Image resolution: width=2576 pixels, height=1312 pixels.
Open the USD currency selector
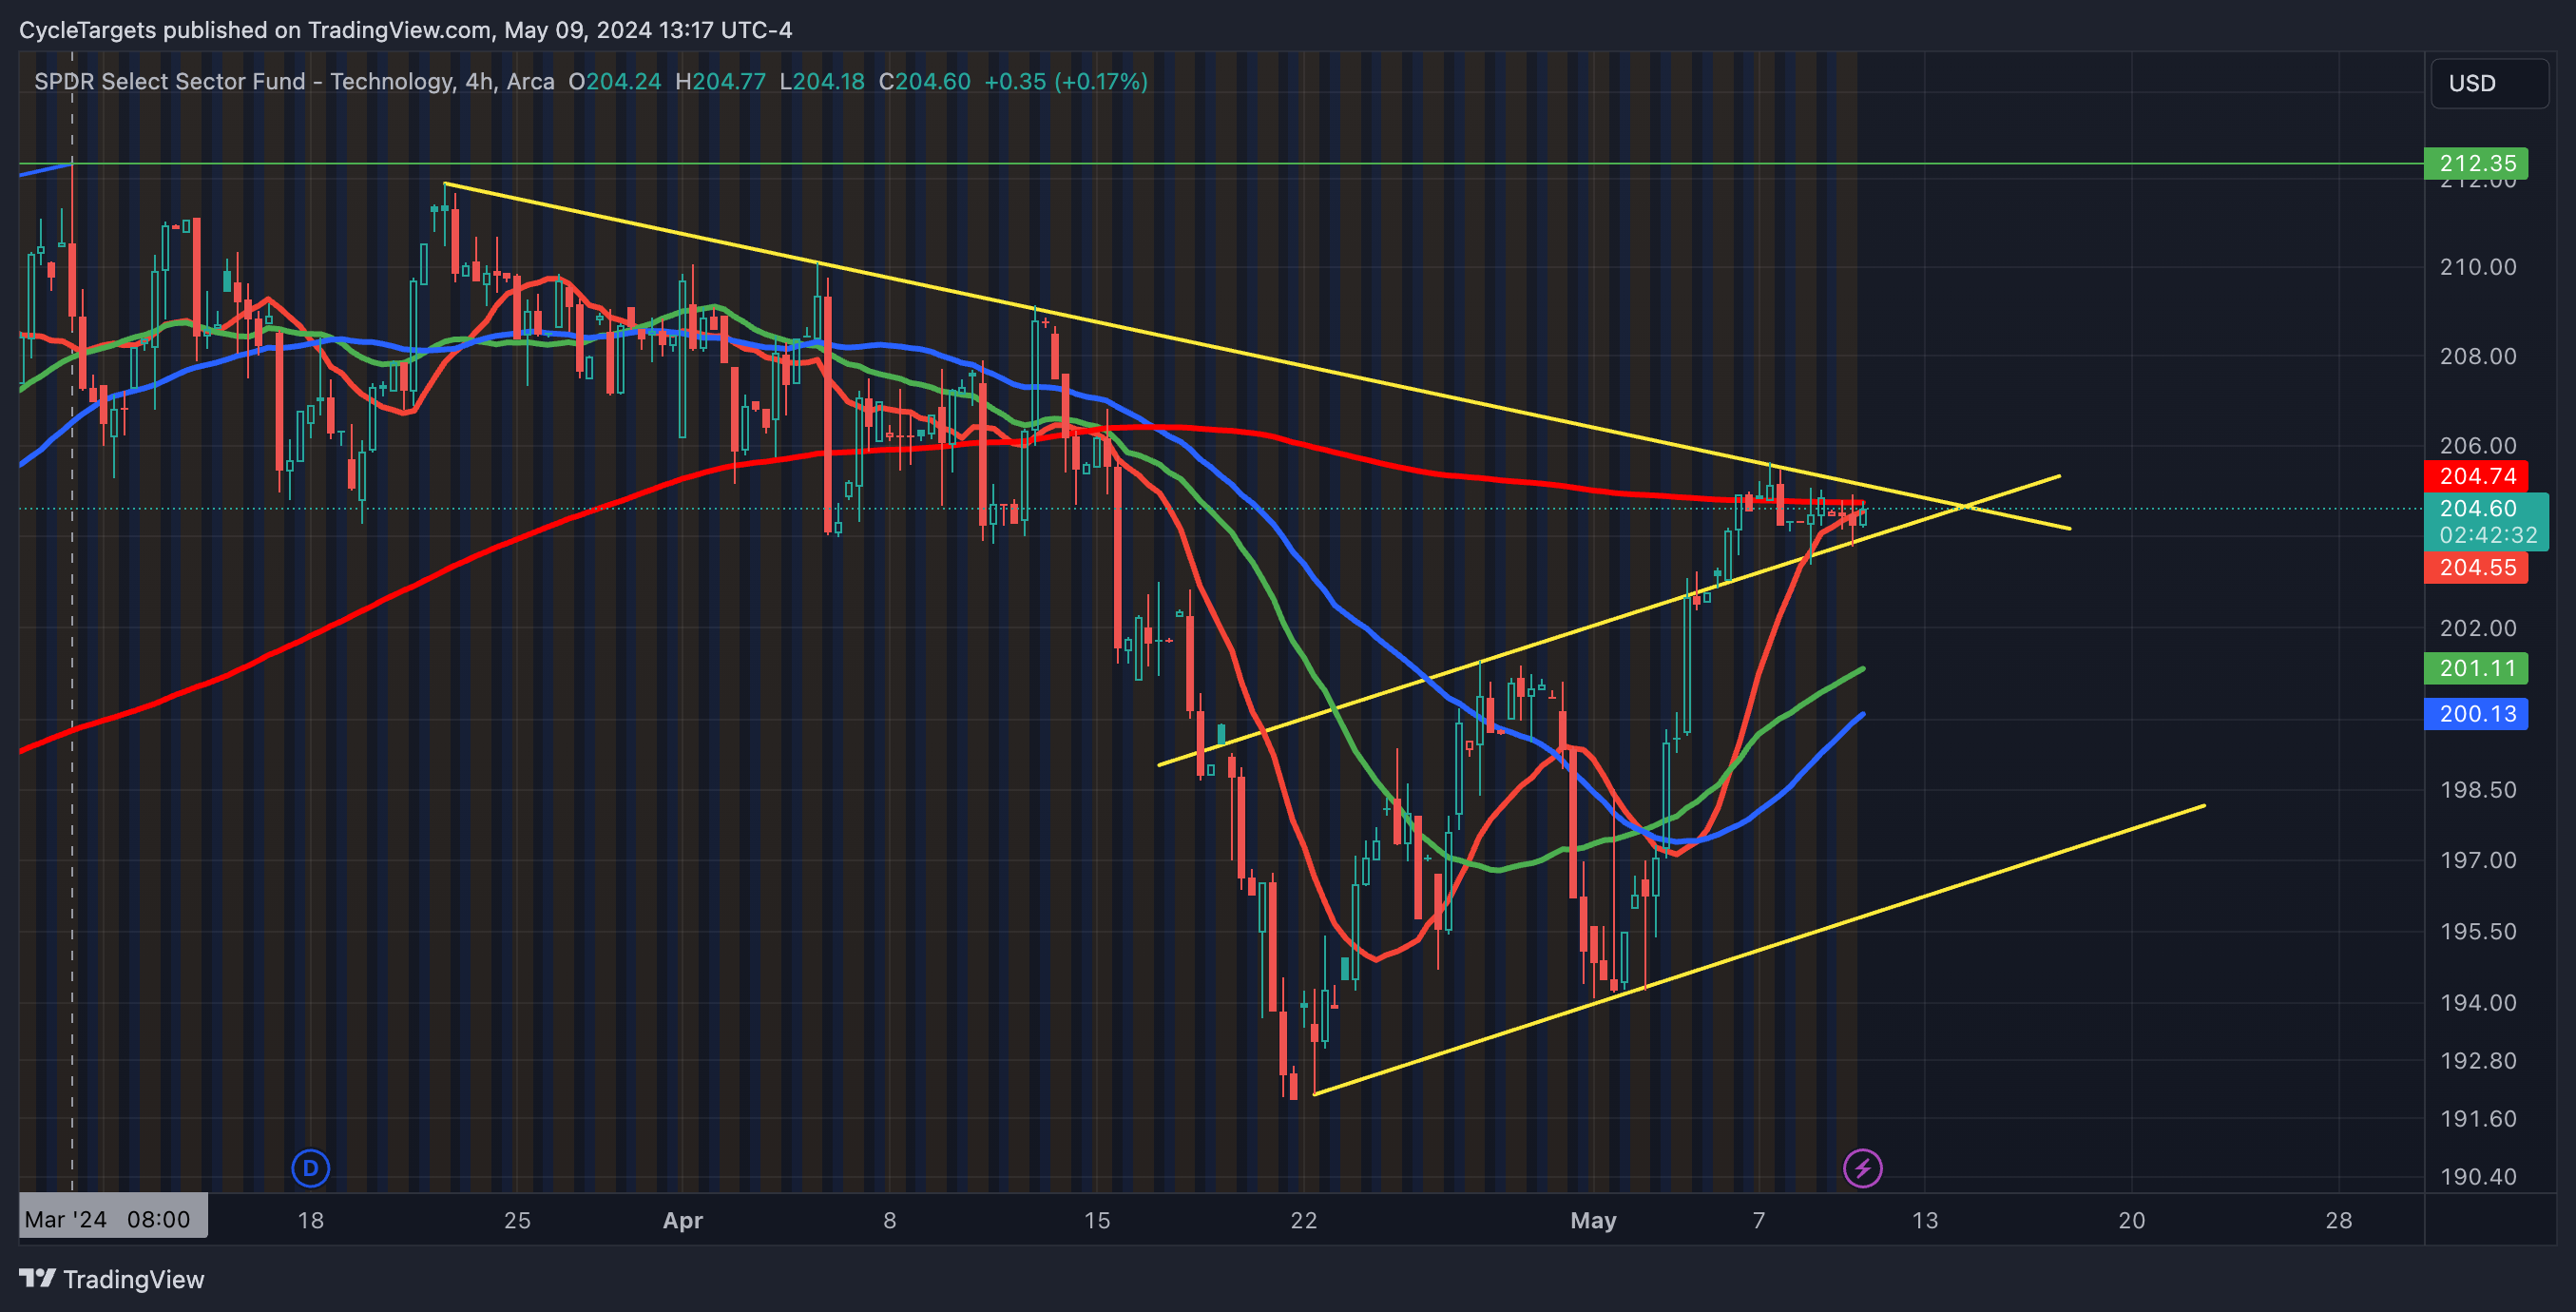point(2489,83)
